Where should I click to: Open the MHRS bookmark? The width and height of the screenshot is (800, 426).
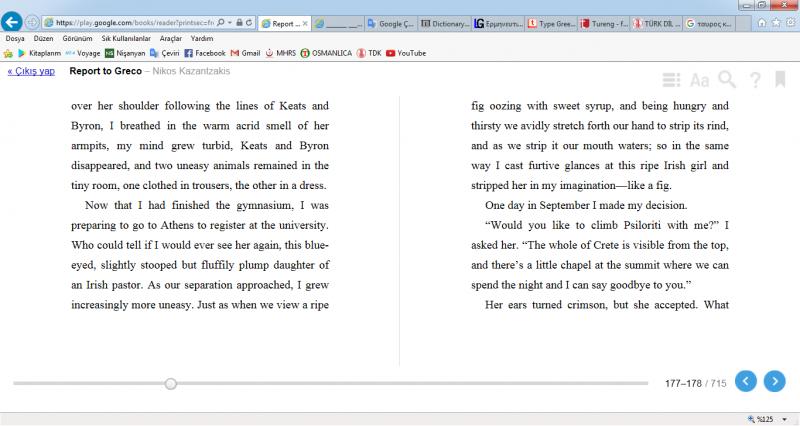281,53
